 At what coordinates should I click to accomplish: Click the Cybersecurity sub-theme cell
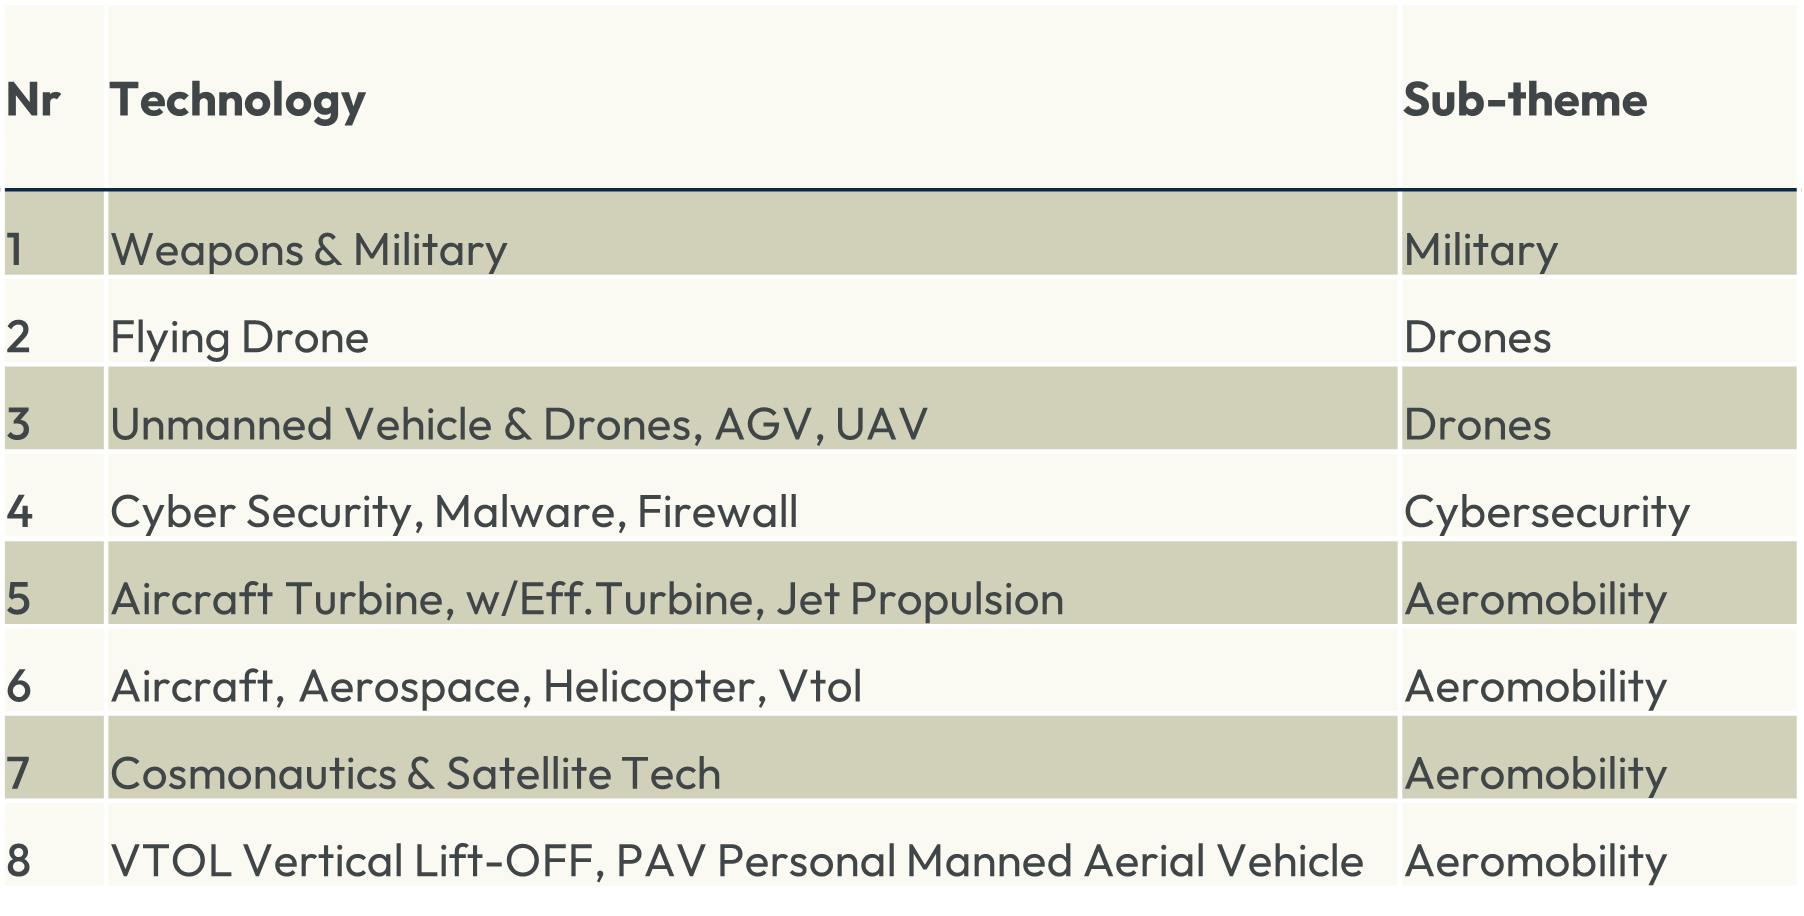coord(1546,512)
